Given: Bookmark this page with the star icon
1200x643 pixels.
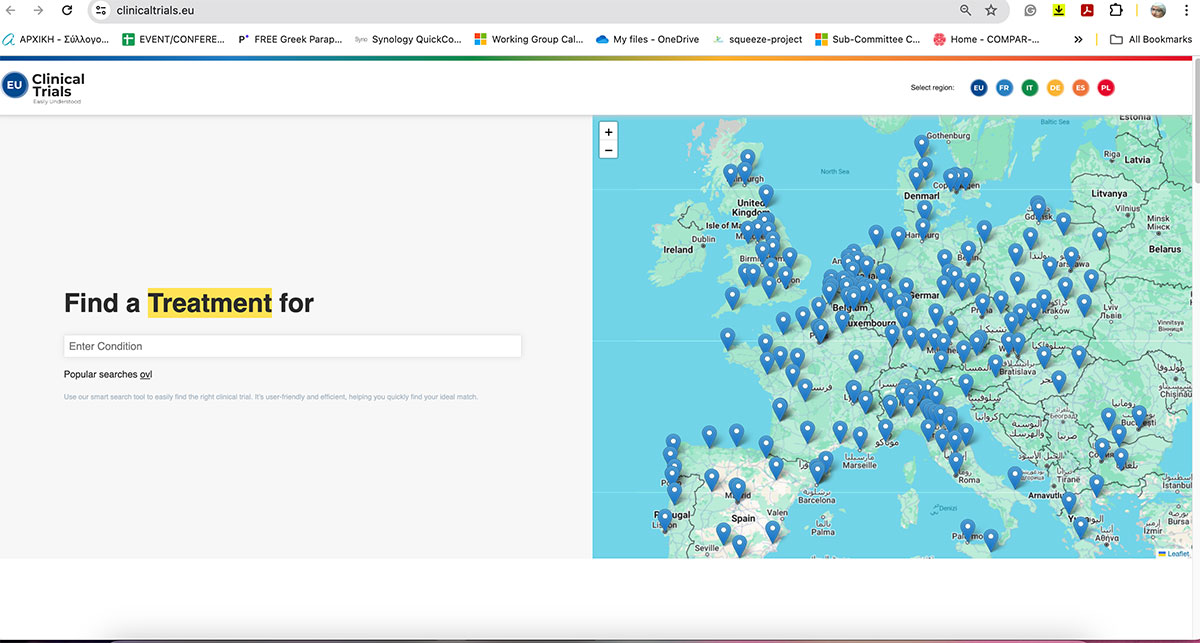Looking at the screenshot, I should (991, 10).
